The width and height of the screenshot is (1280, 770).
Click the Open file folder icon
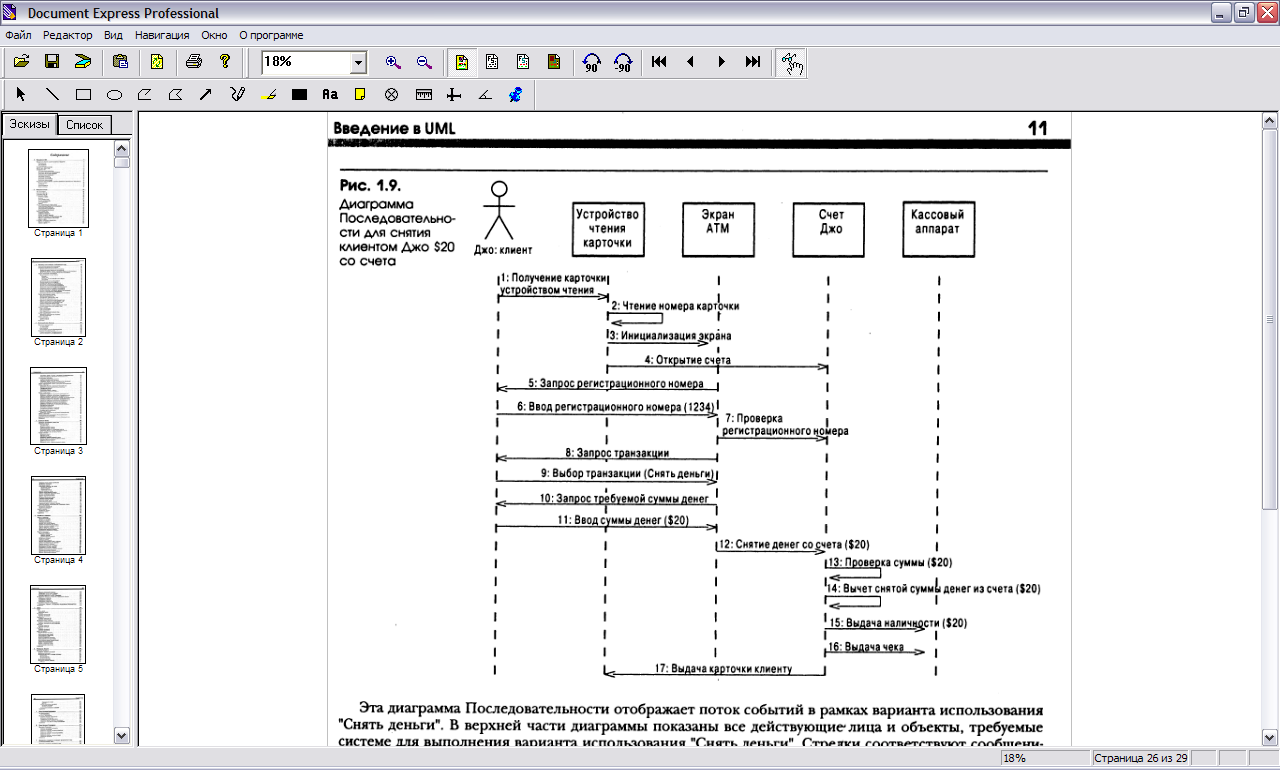[21, 62]
